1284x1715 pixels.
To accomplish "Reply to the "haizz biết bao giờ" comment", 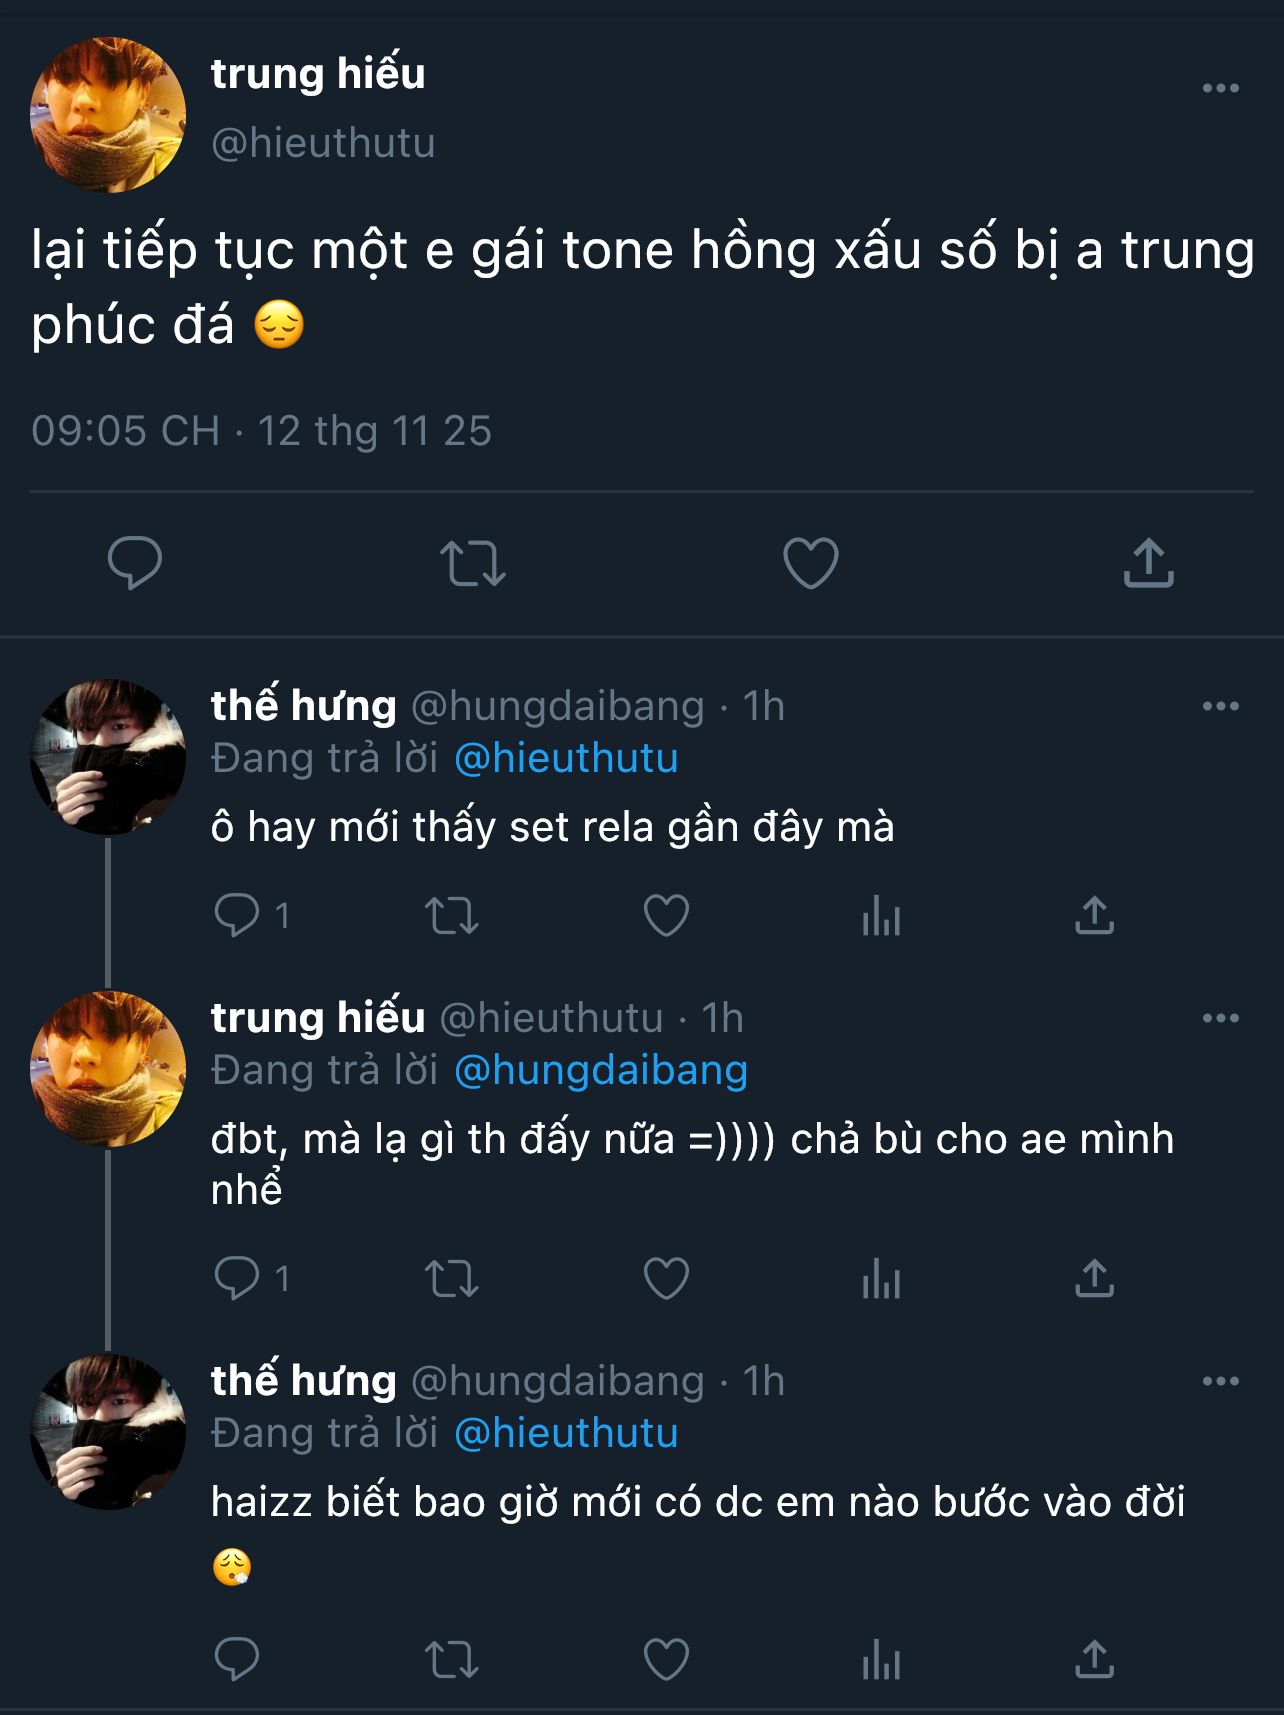I will click(x=237, y=1660).
